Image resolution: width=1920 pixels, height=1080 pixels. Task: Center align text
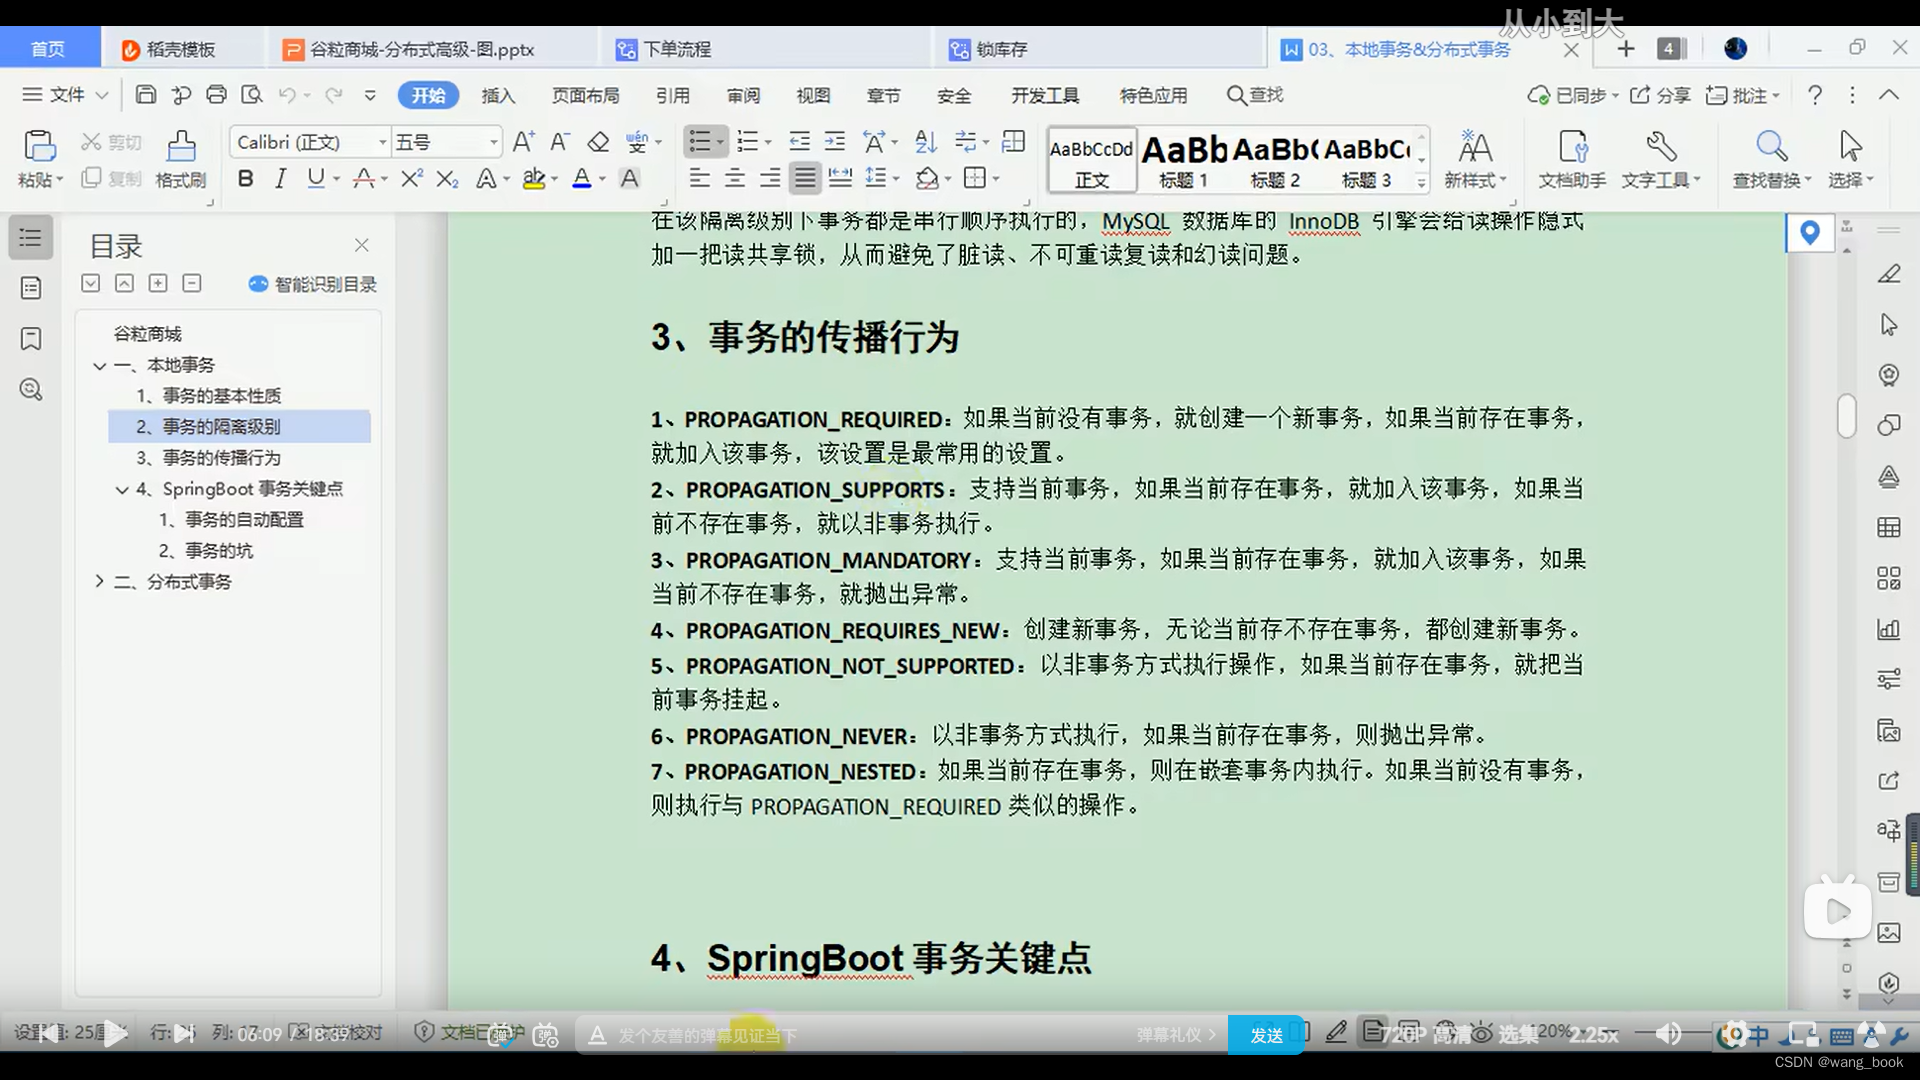(735, 179)
